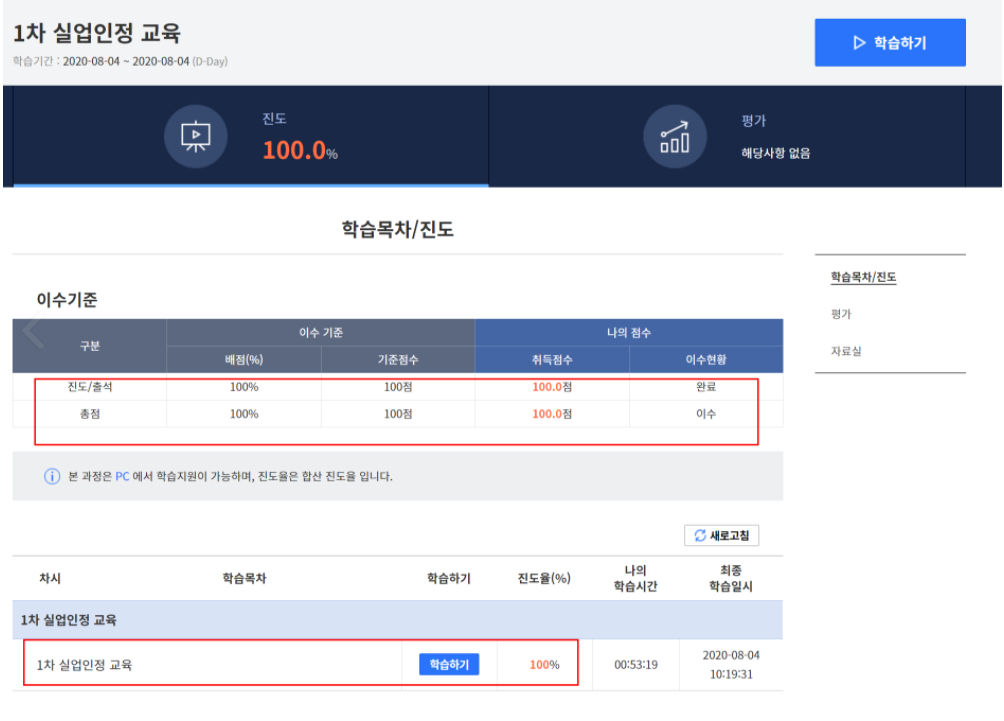This screenshot has height=721, width=1004.
Task: Click the 총점 row label
Action: [x=90, y=414]
